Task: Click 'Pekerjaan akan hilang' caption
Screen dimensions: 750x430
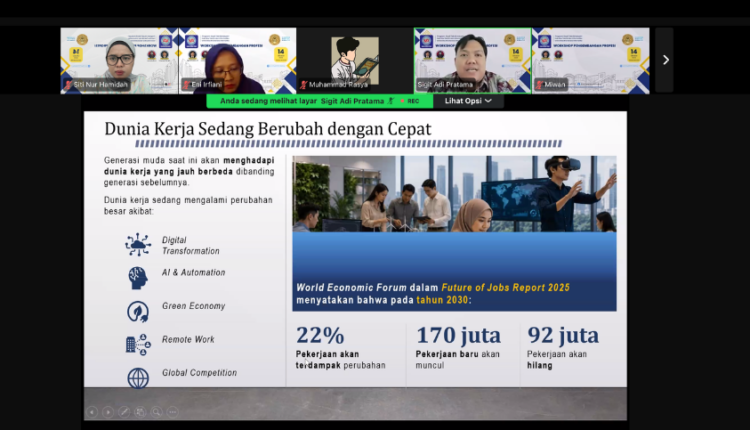Action: click(557, 360)
